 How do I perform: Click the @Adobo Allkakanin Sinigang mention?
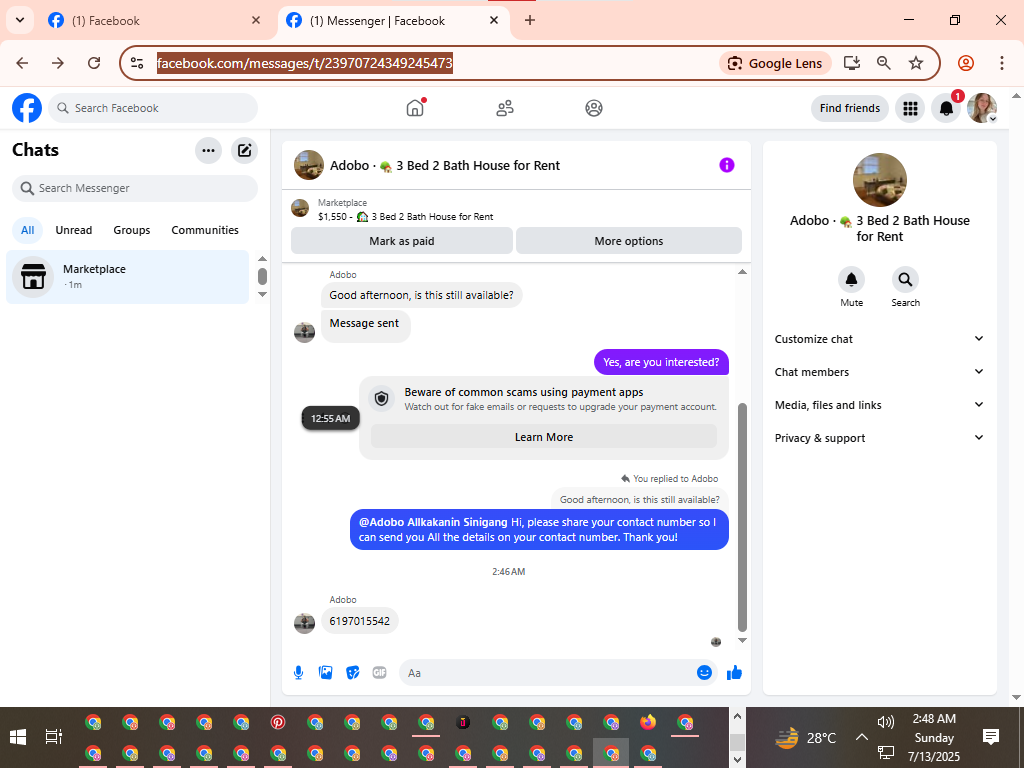(433, 522)
